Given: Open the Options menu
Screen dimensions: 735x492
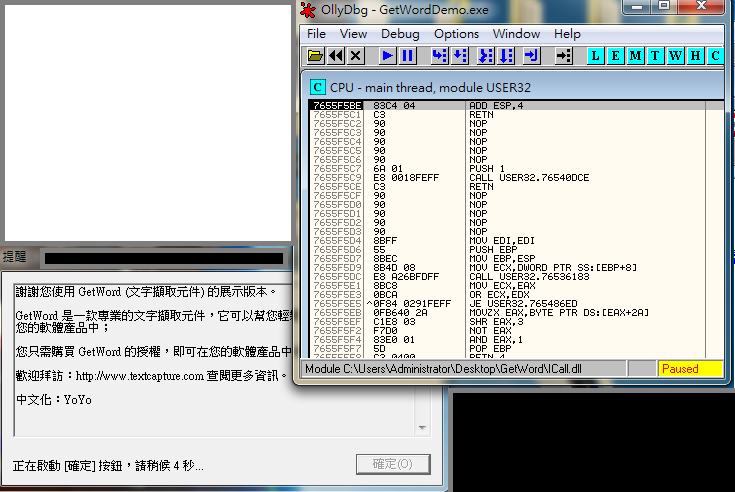Looking at the screenshot, I should (x=456, y=34).
